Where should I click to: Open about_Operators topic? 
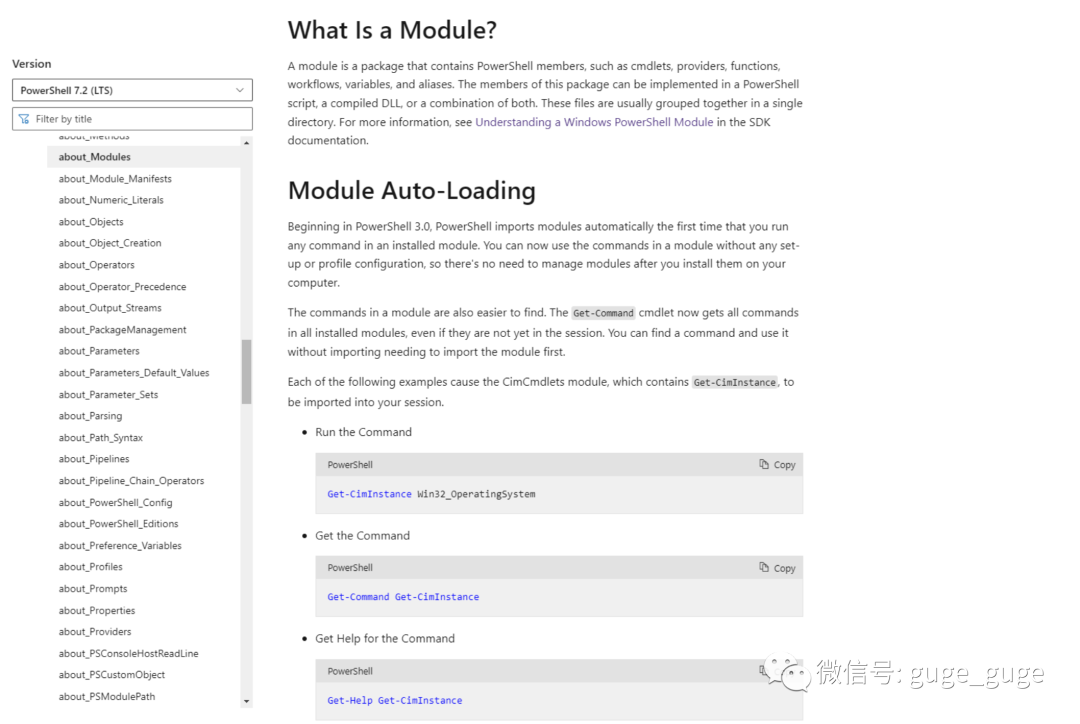click(x=96, y=265)
